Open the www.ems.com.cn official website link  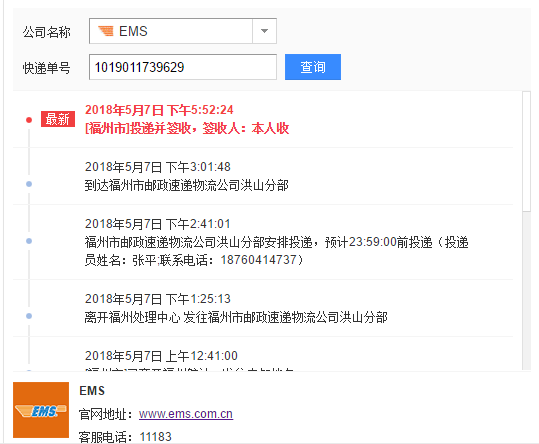click(x=186, y=414)
